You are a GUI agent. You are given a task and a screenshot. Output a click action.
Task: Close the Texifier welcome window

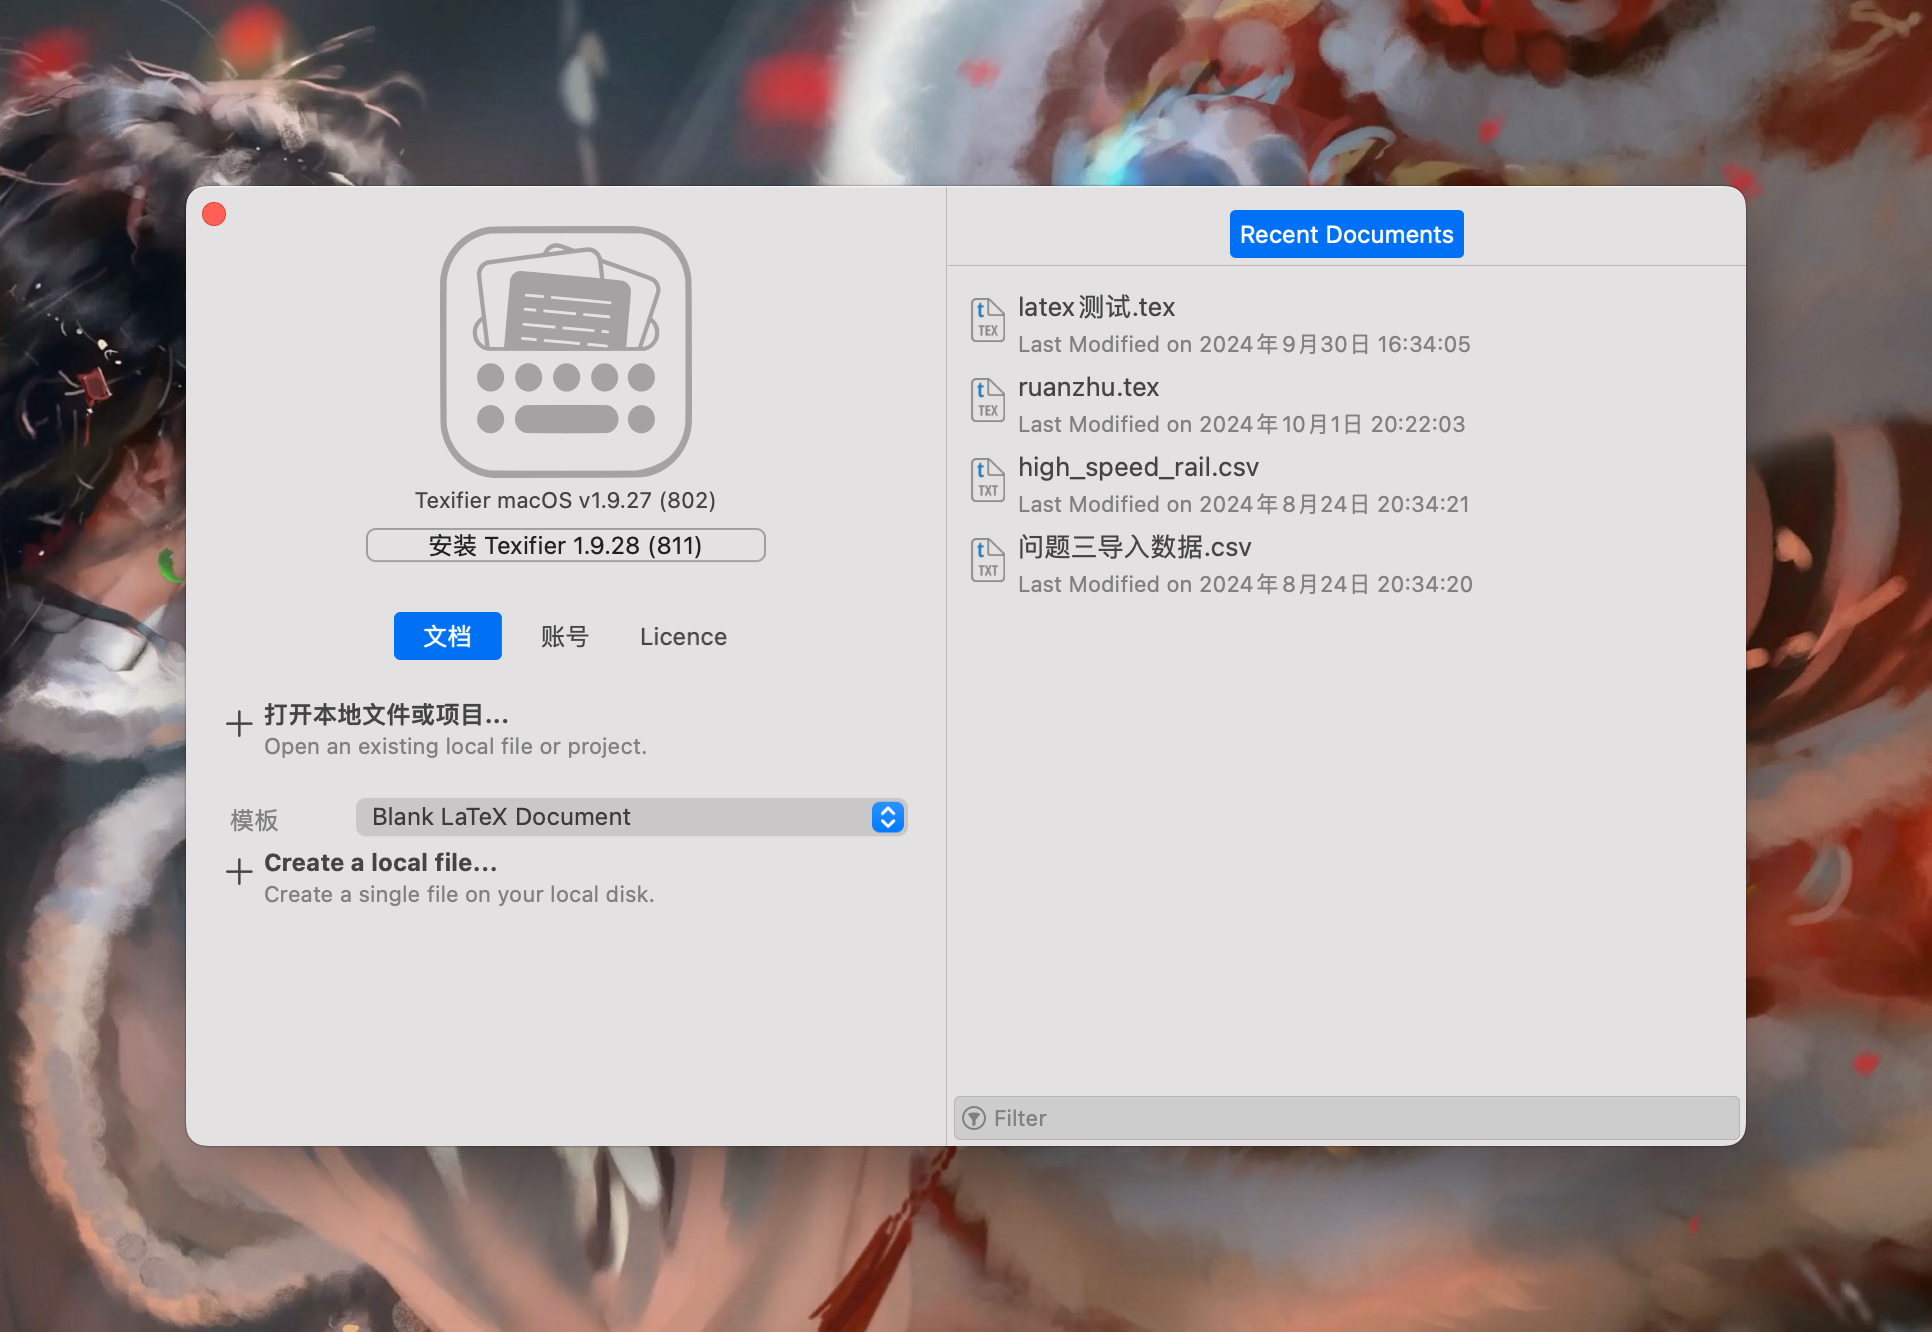214,214
